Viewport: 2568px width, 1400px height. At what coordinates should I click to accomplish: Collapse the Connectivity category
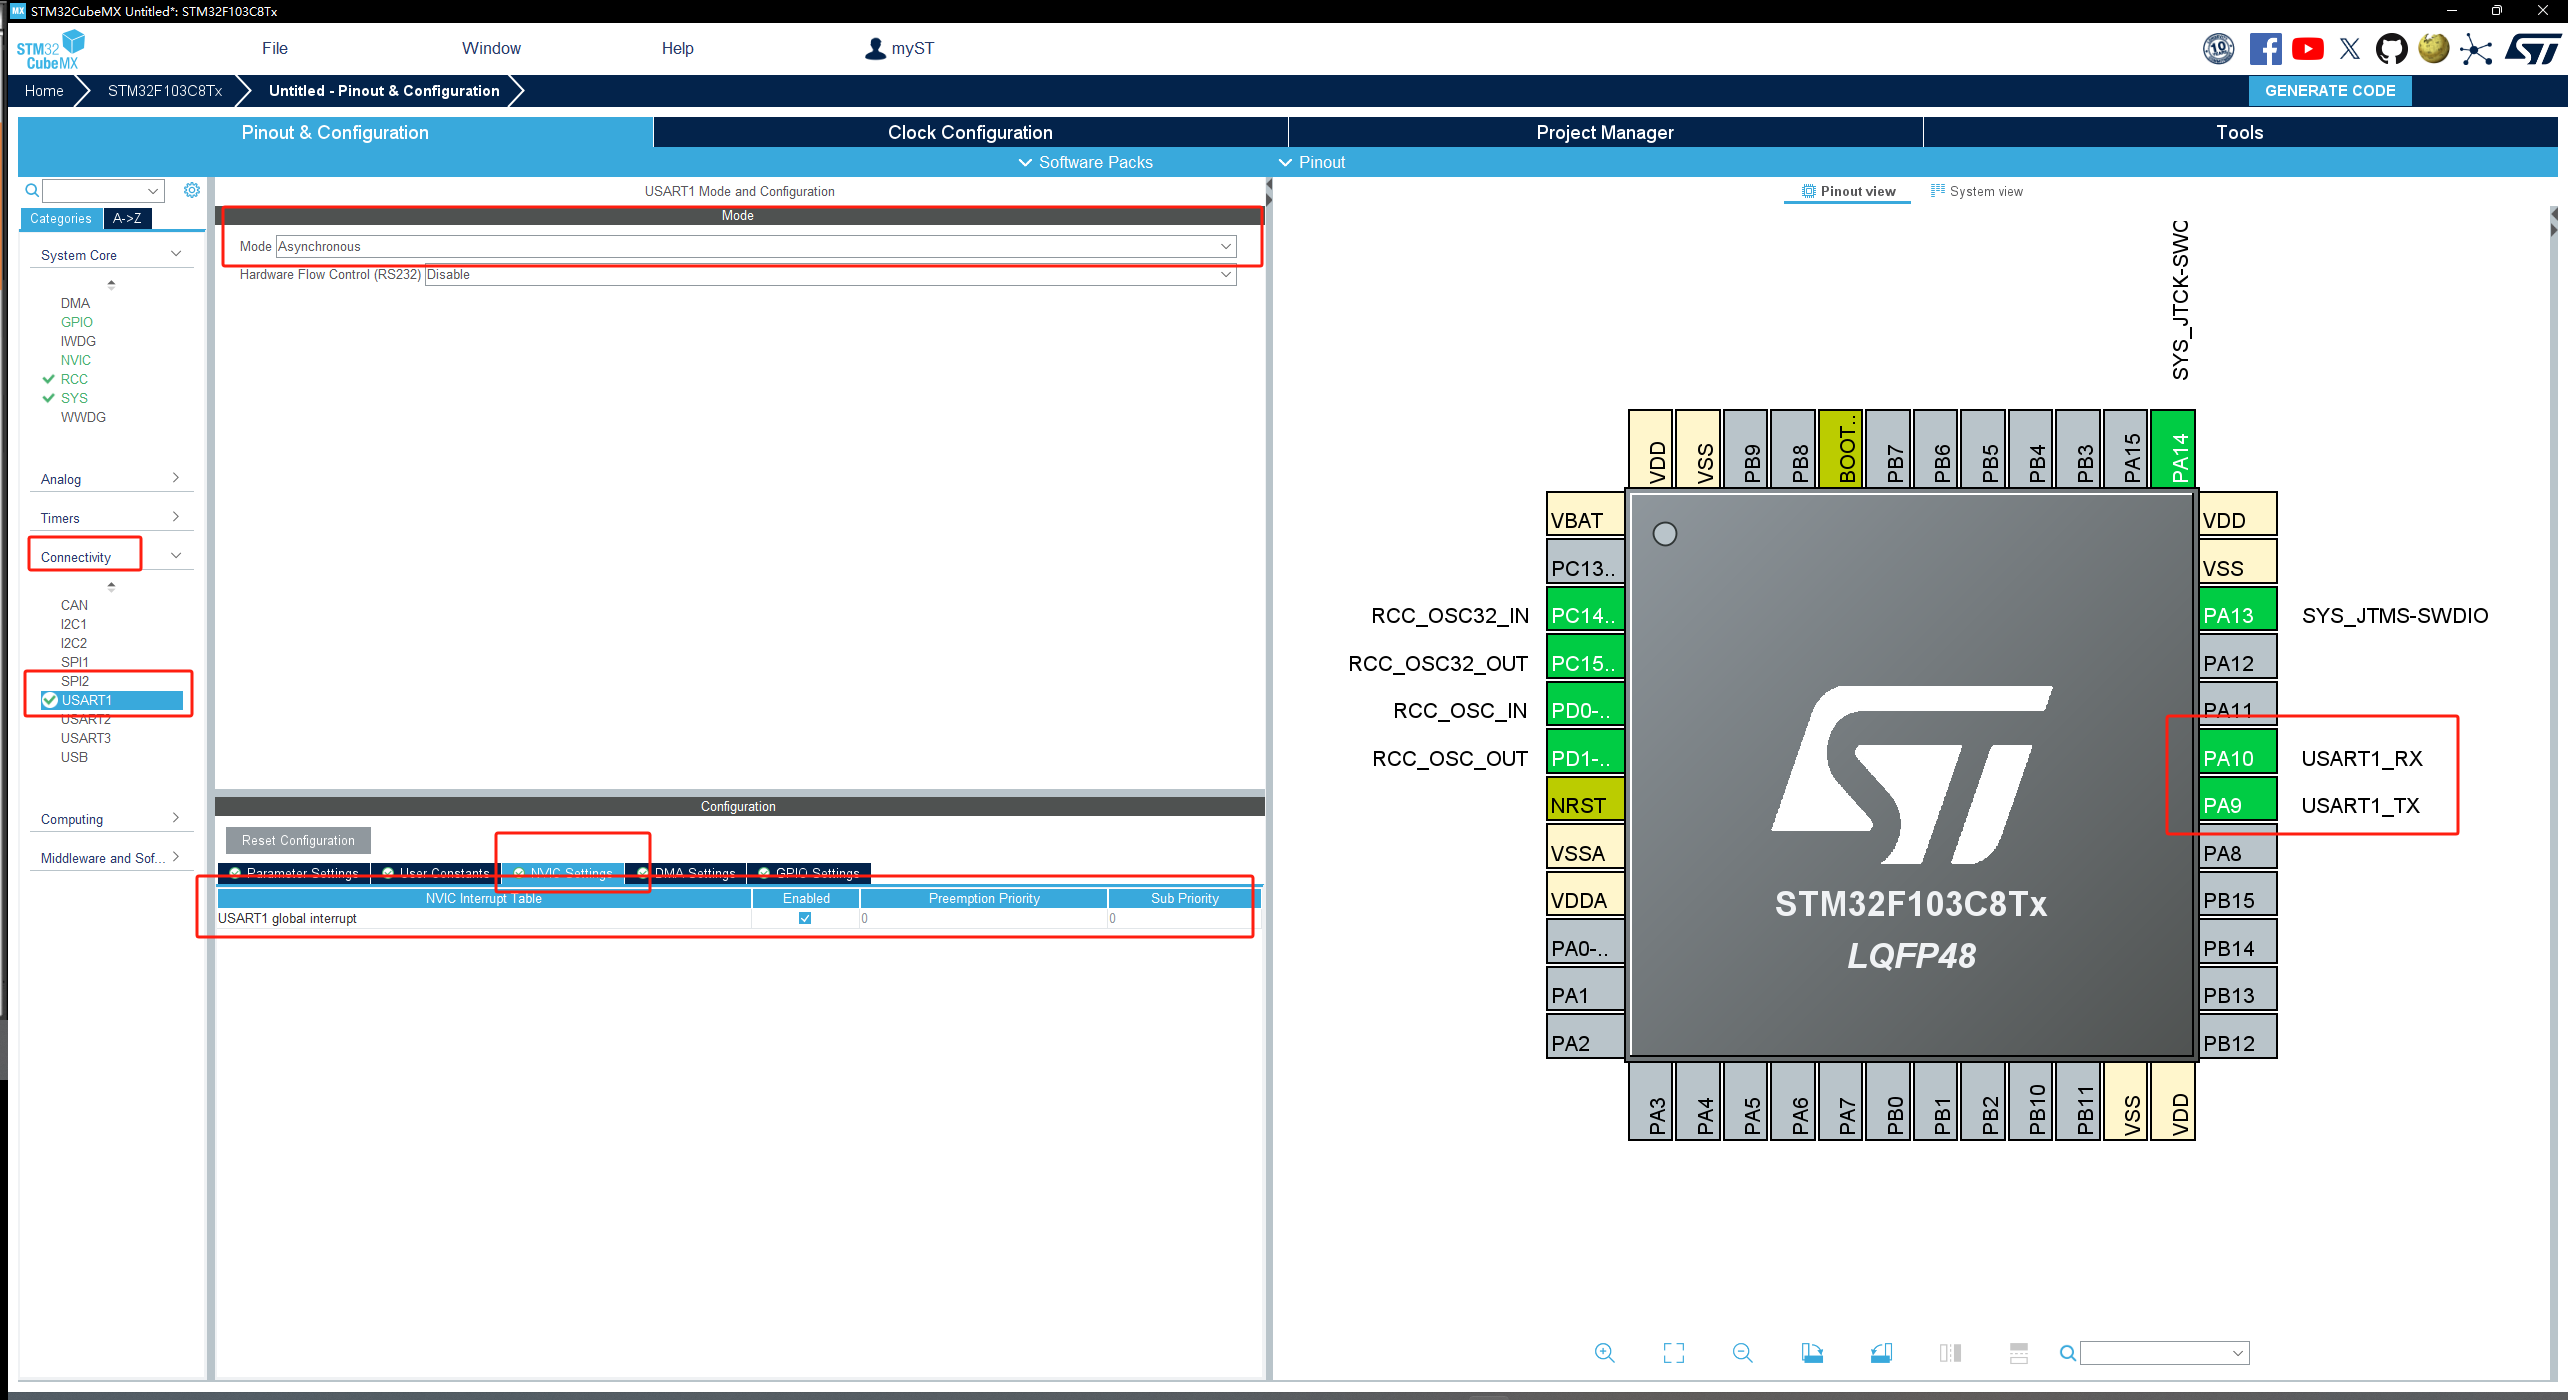(176, 554)
